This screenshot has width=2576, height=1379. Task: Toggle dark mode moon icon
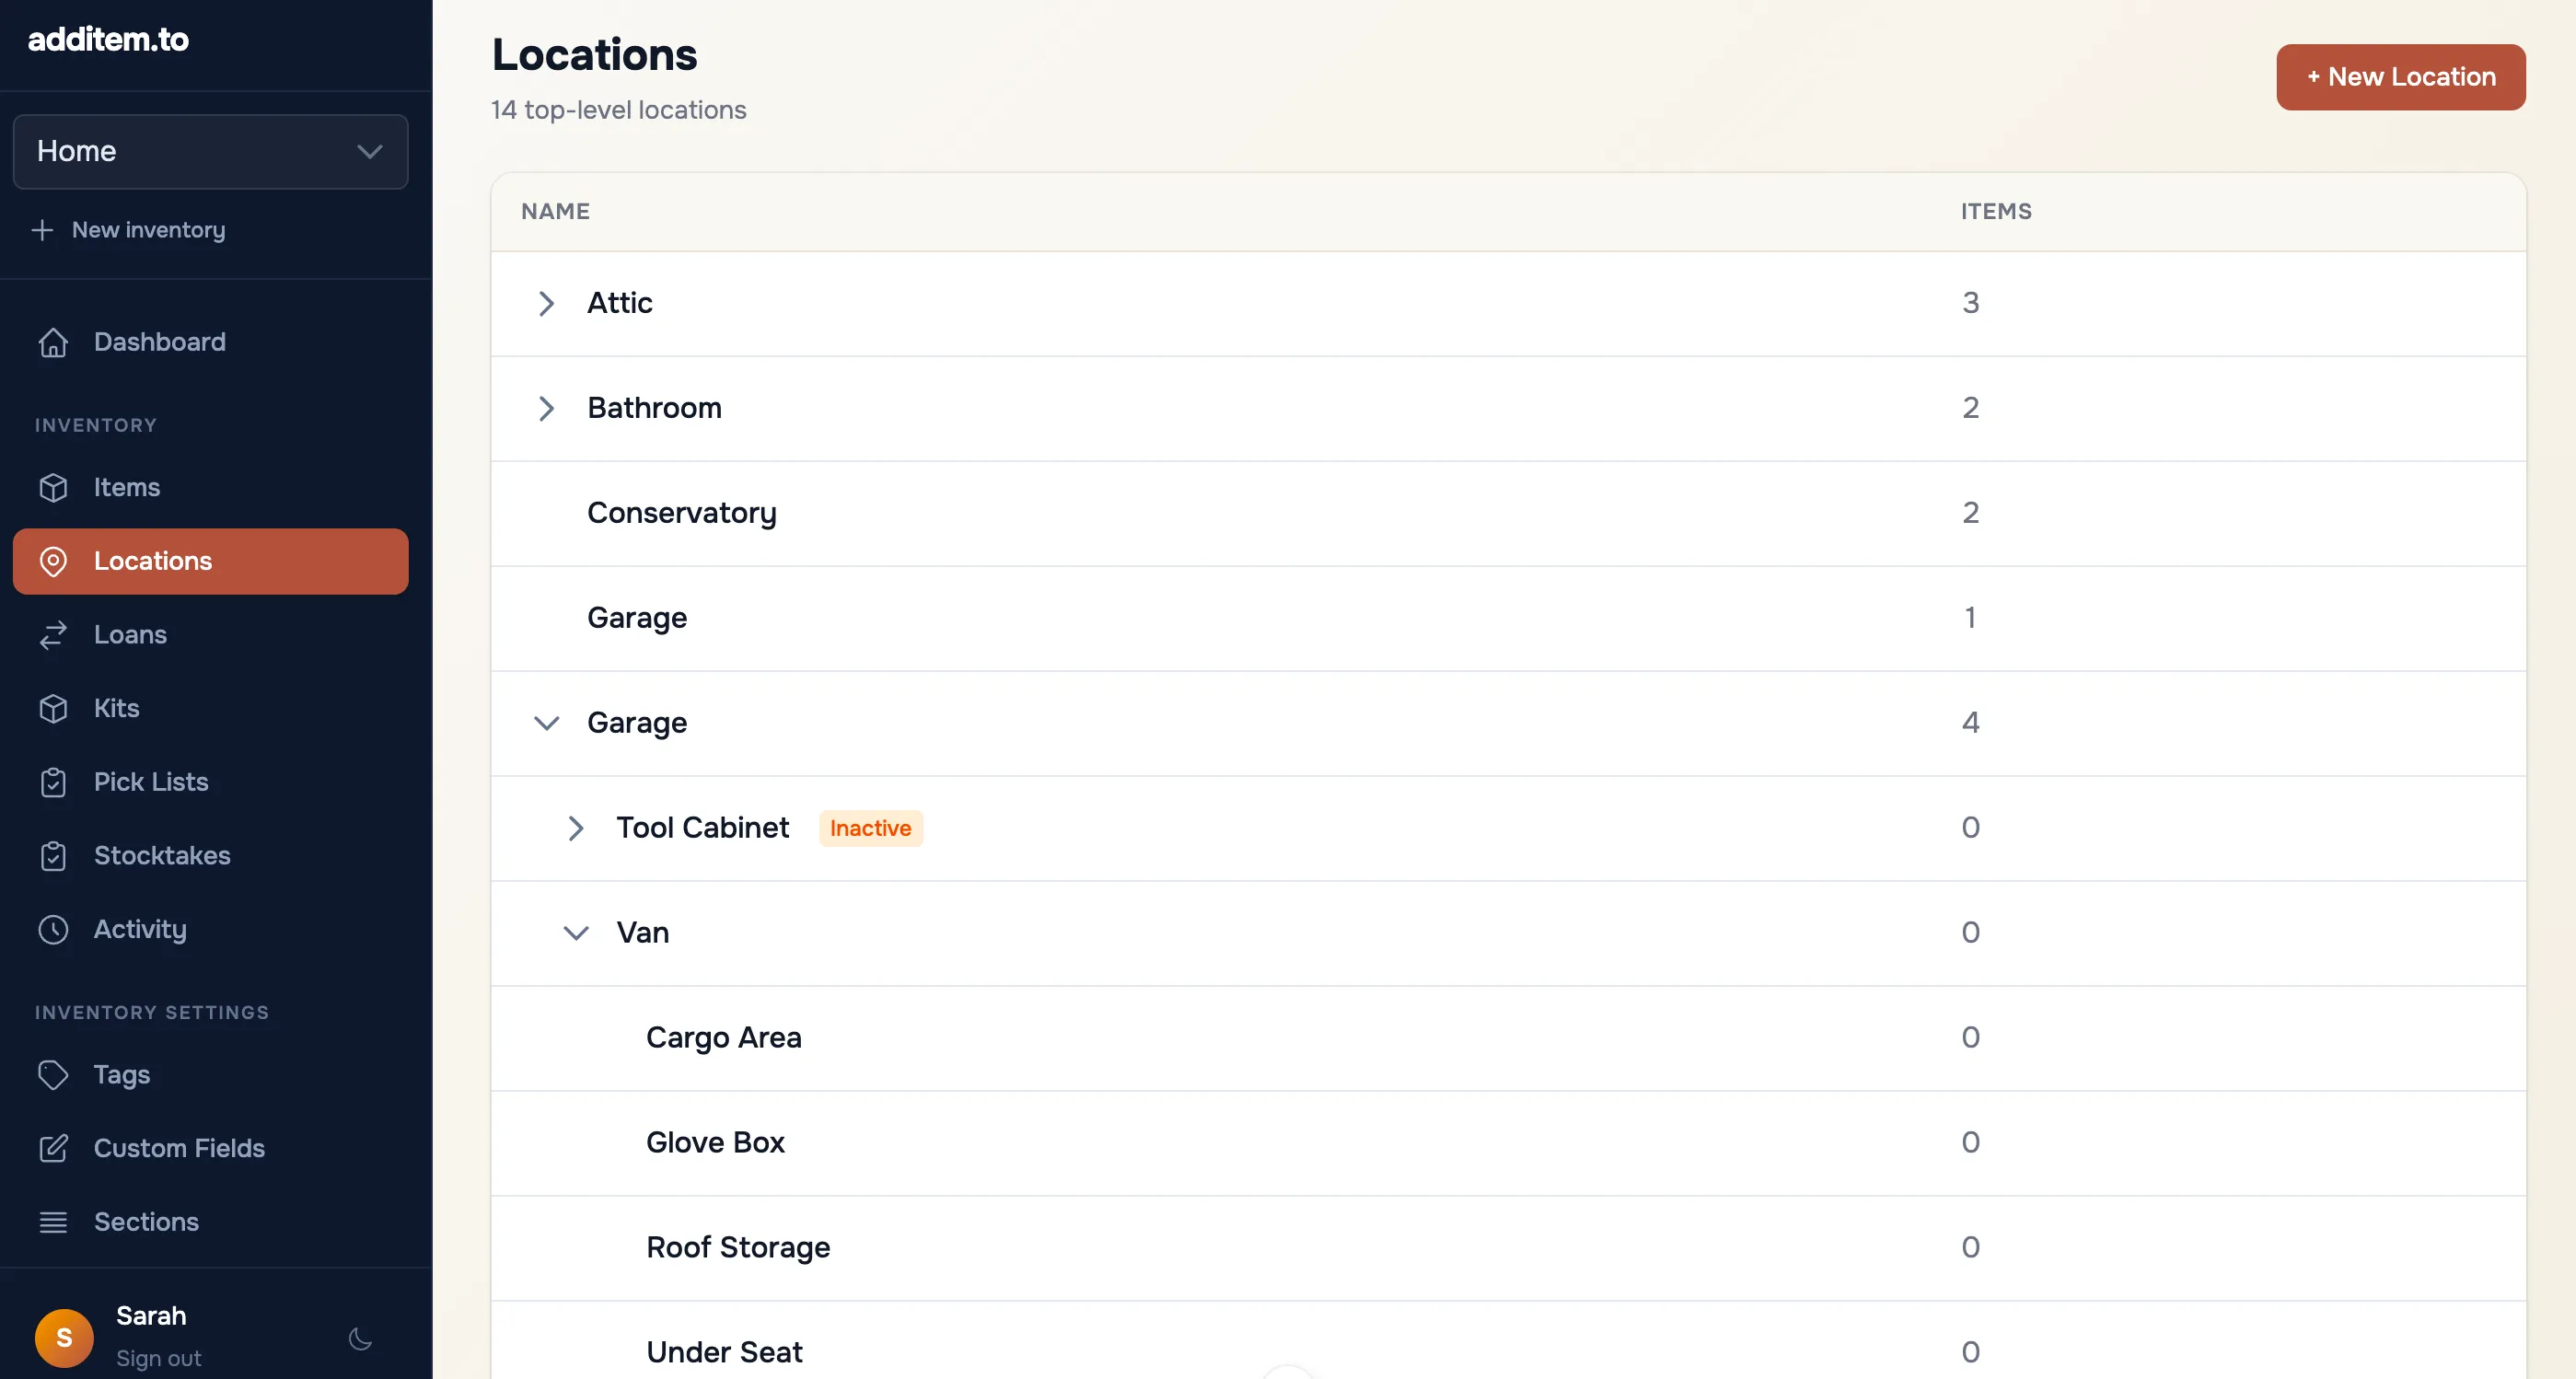tap(360, 1338)
